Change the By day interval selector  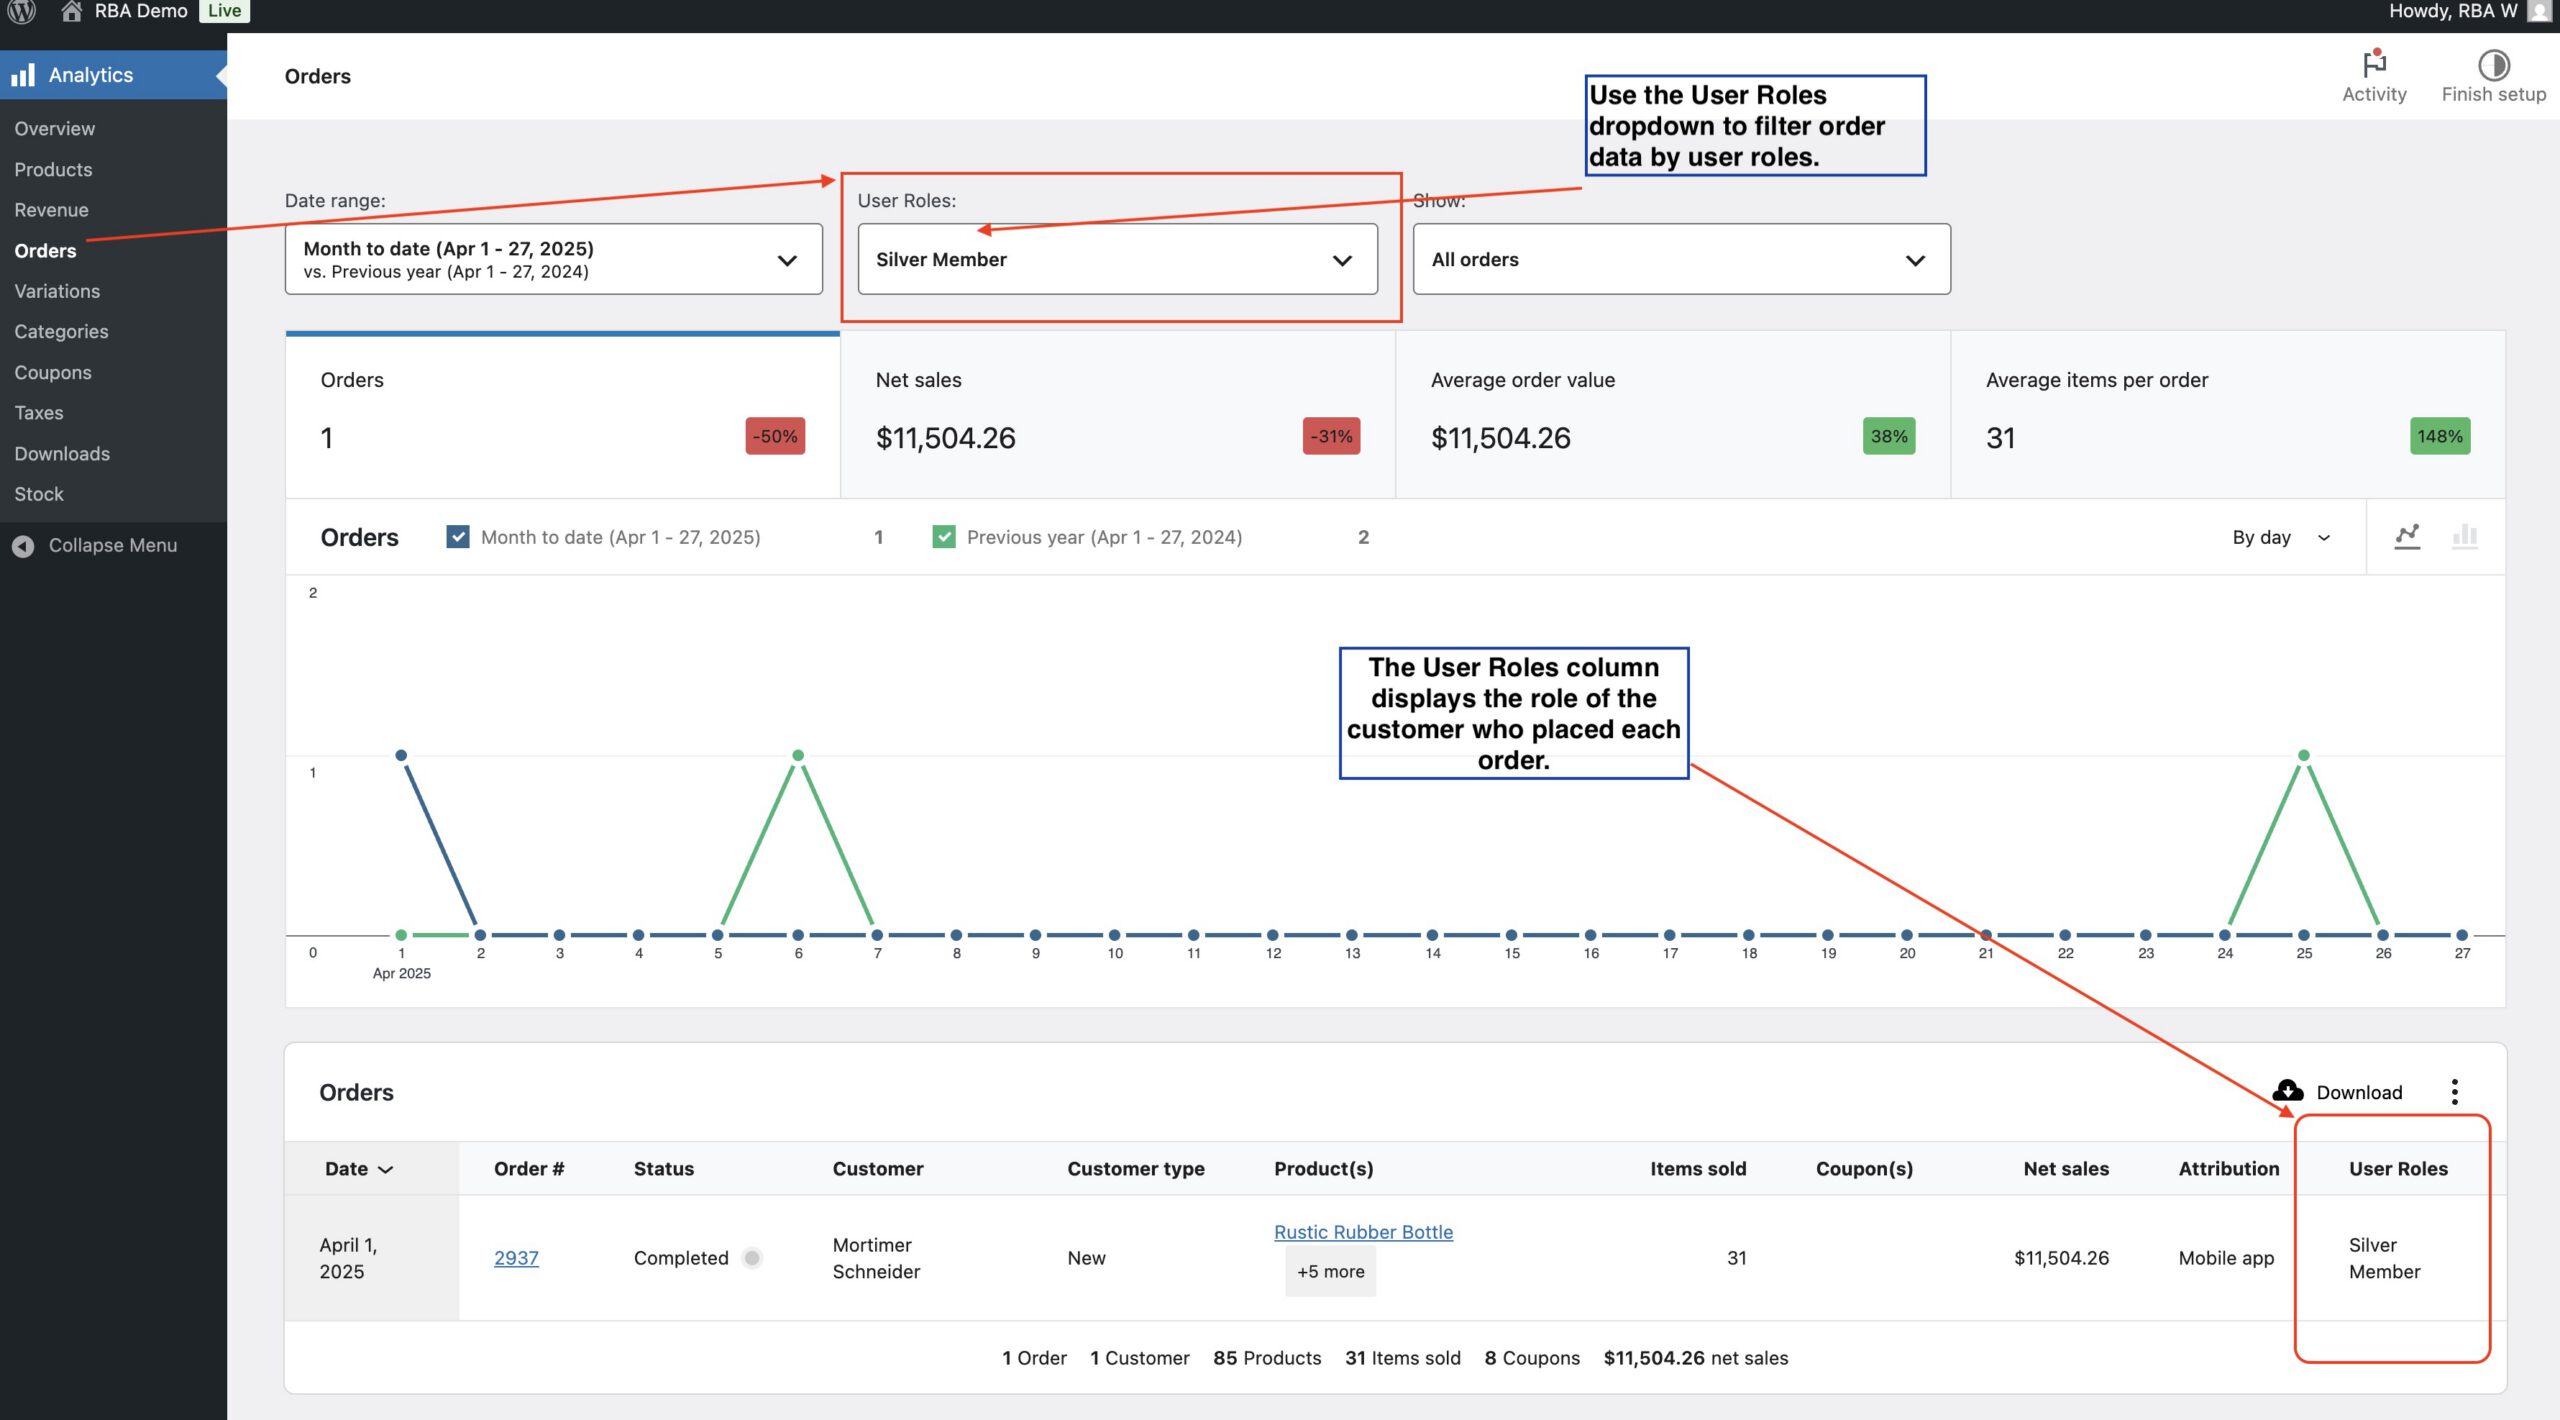(x=2280, y=537)
